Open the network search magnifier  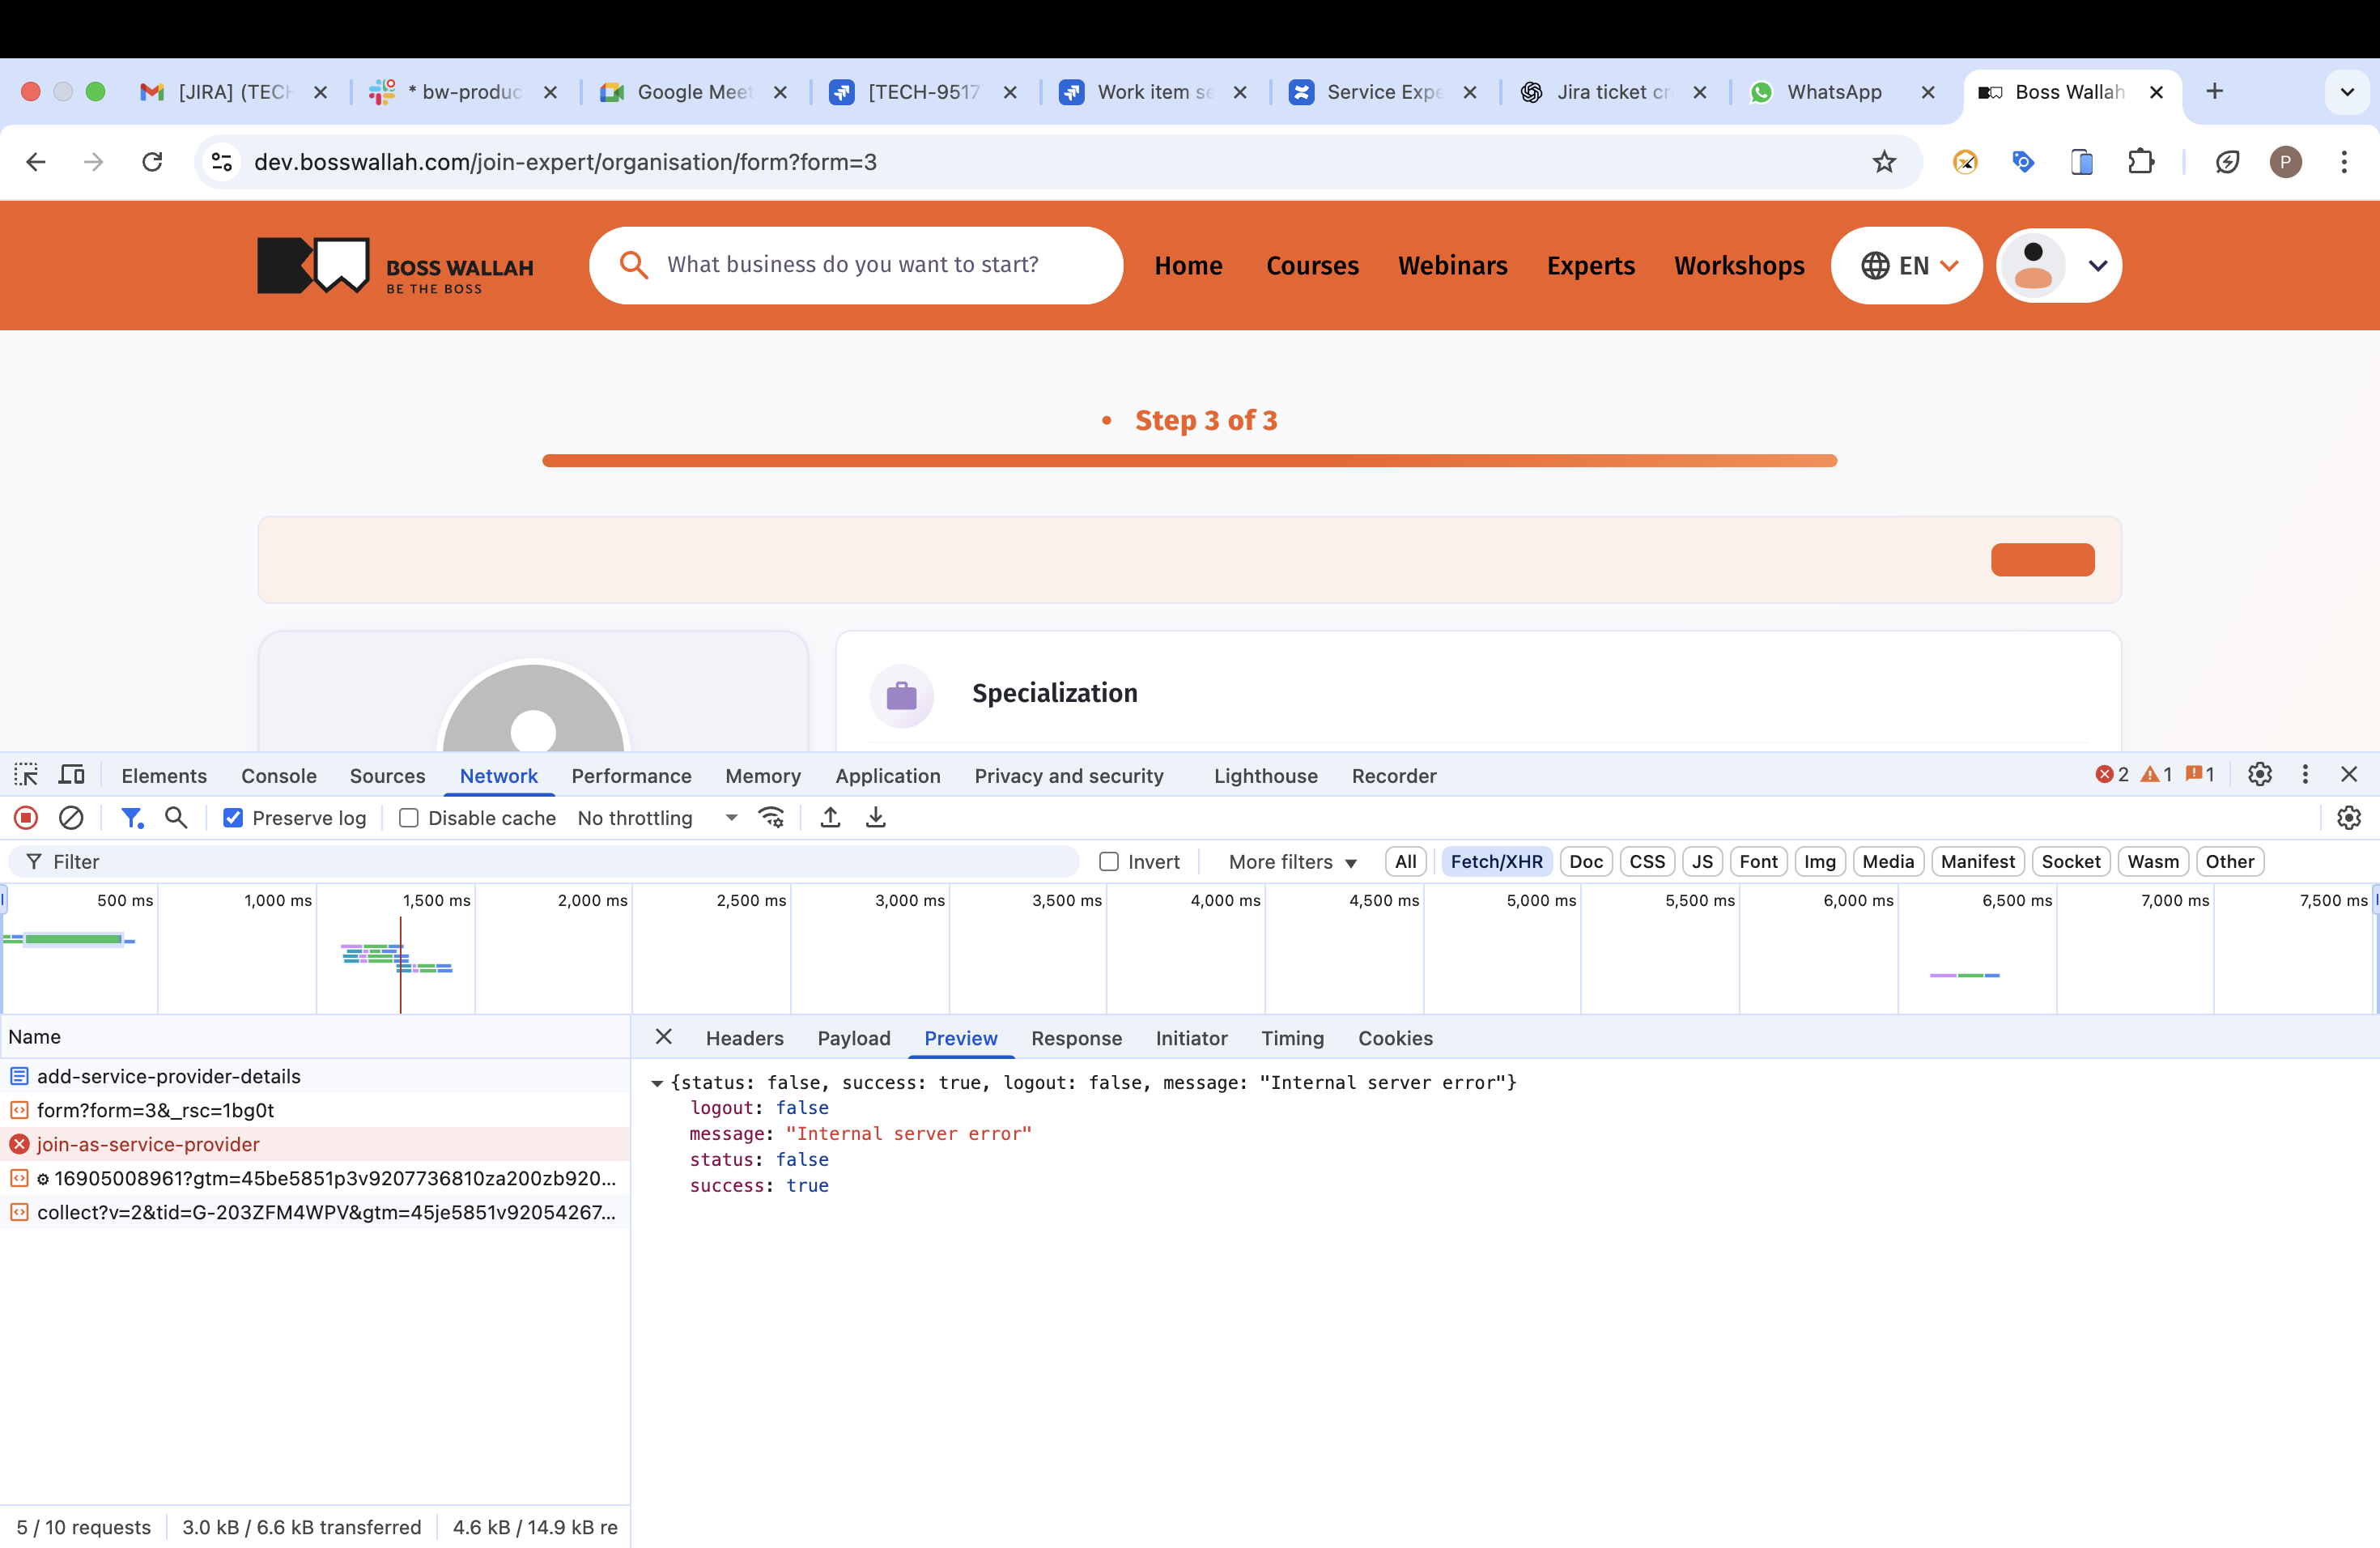point(176,818)
